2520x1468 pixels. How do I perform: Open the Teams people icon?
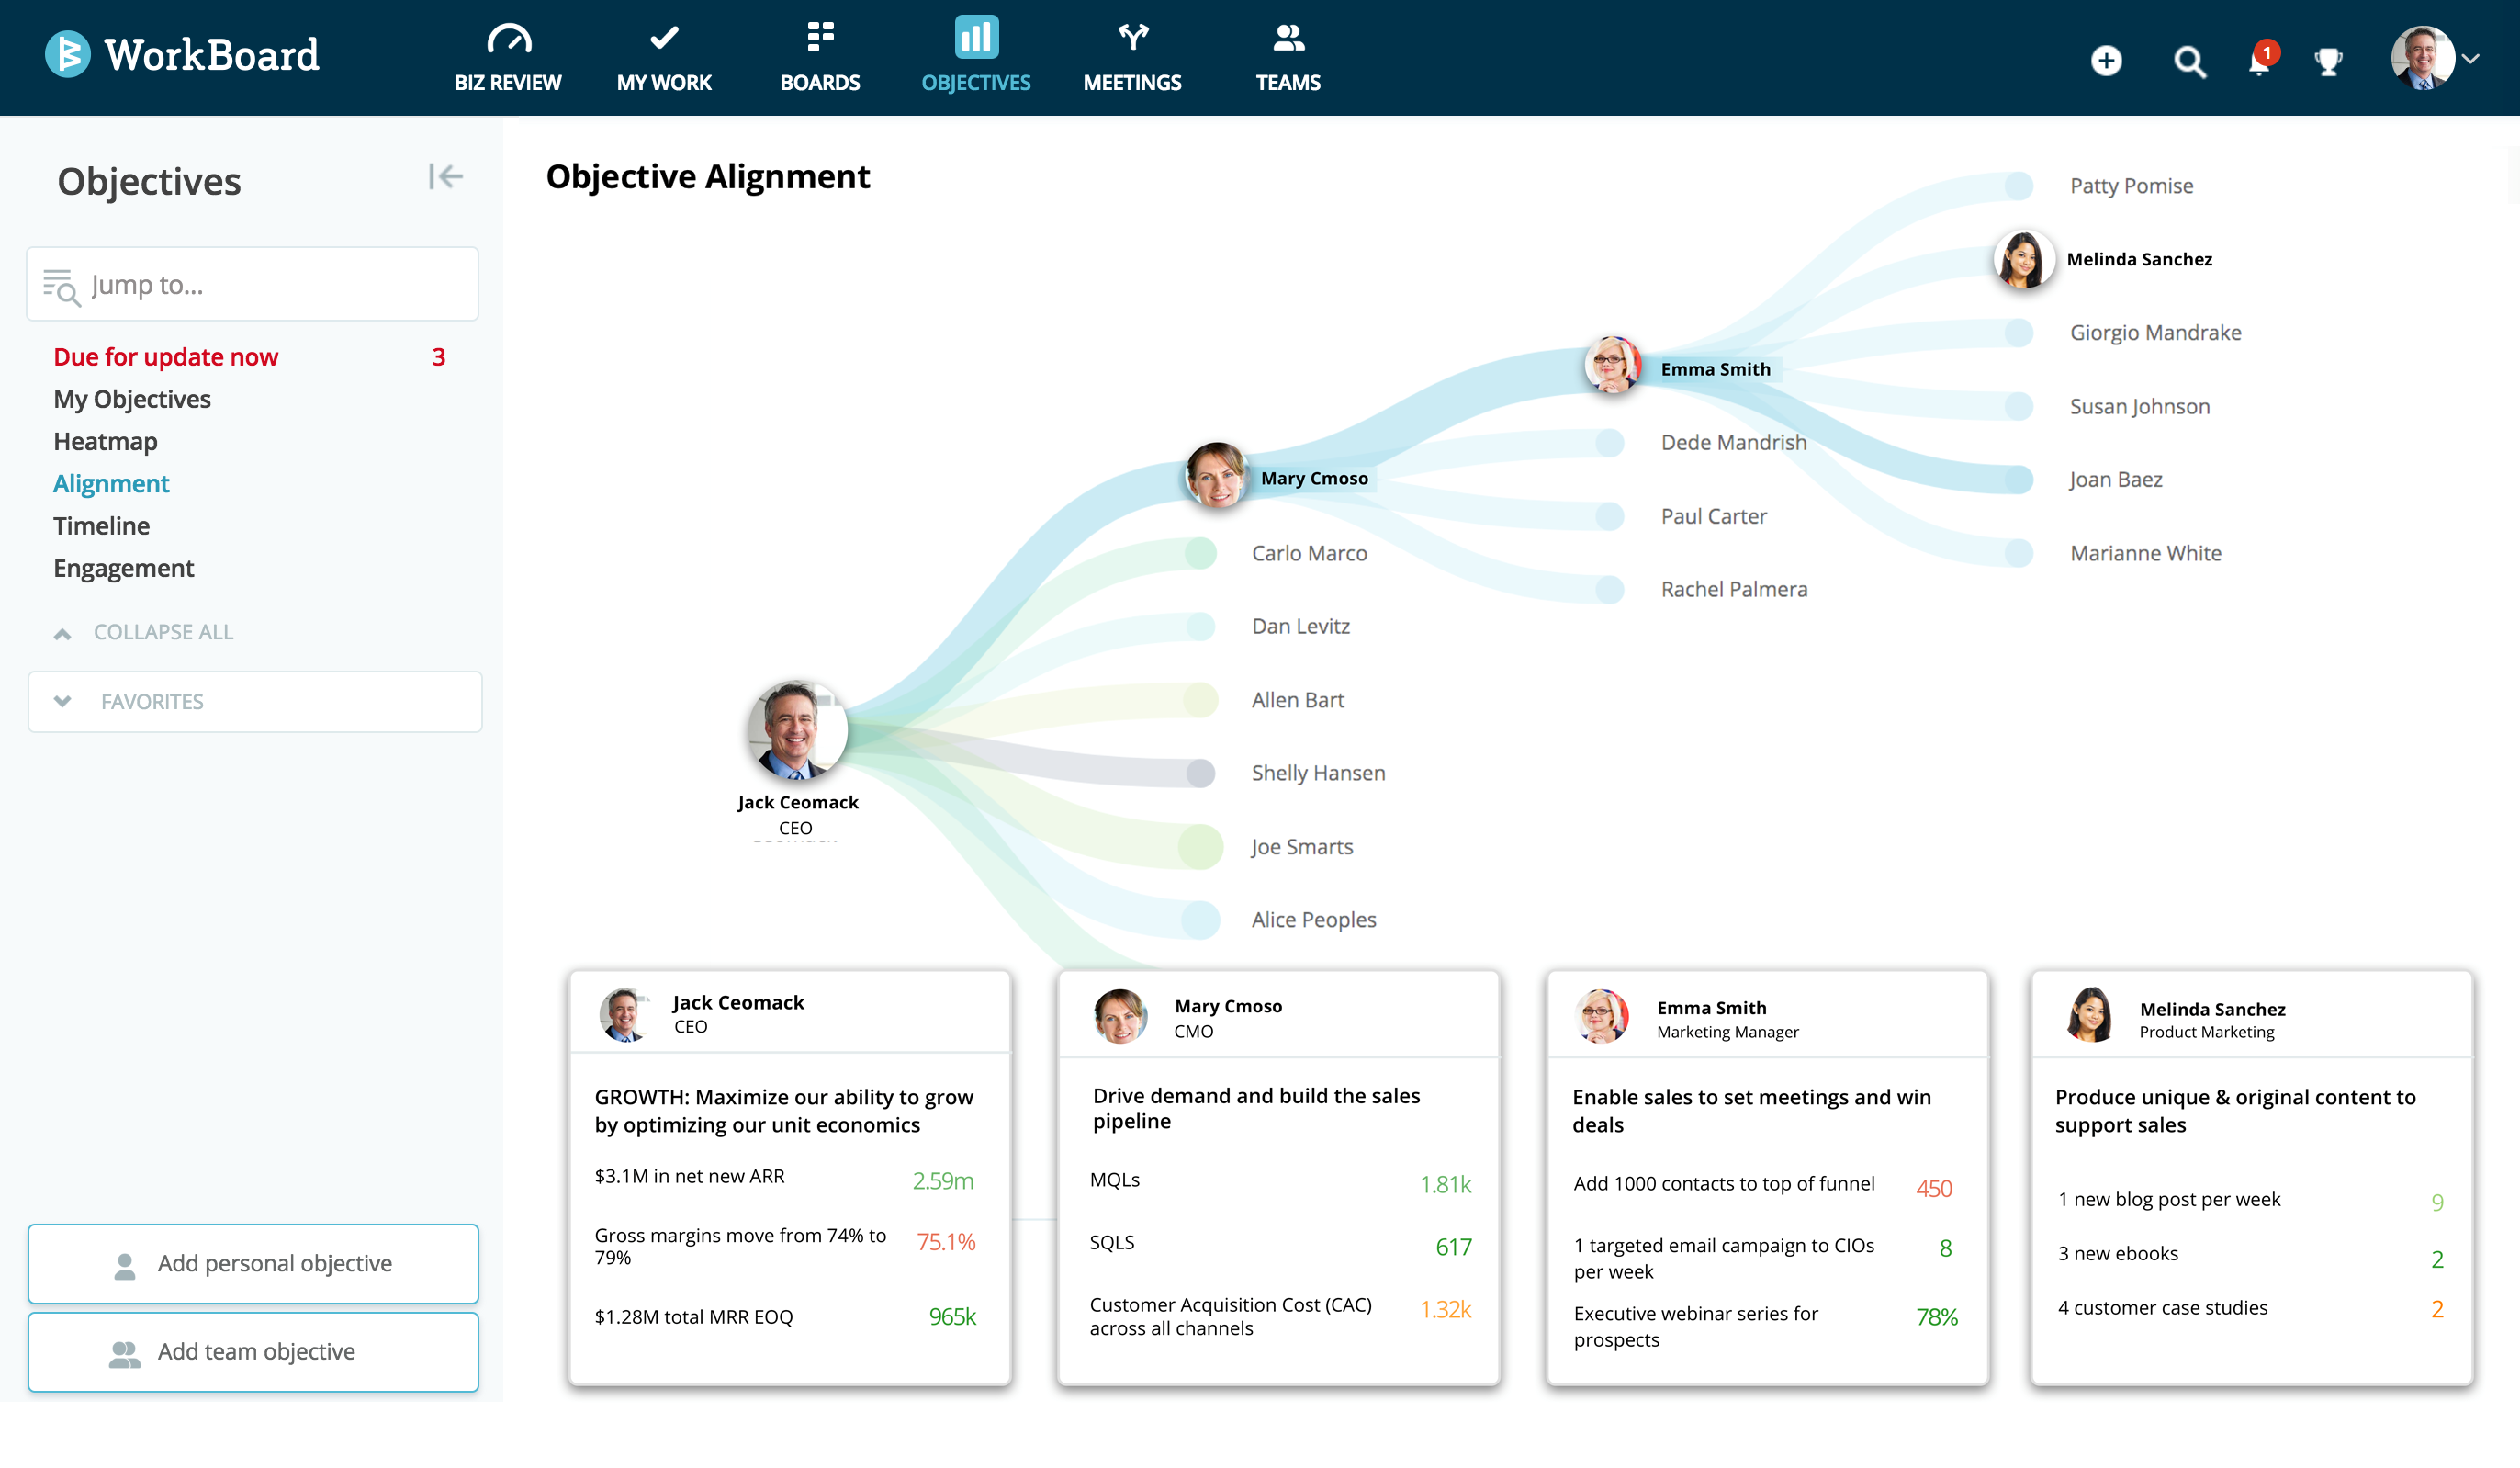point(1288,39)
